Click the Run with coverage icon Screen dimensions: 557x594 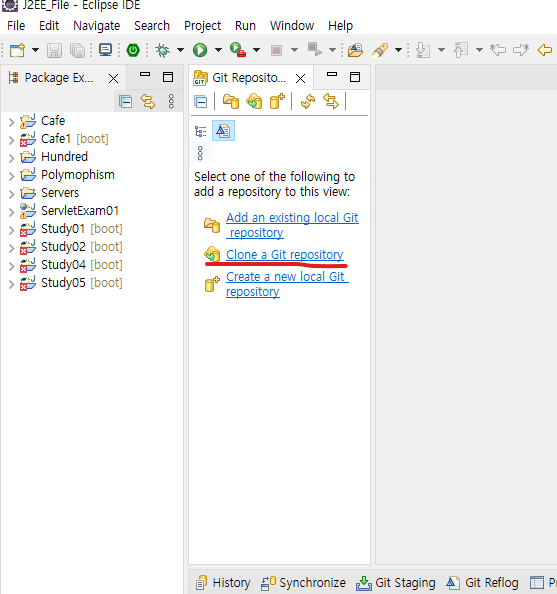(238, 50)
